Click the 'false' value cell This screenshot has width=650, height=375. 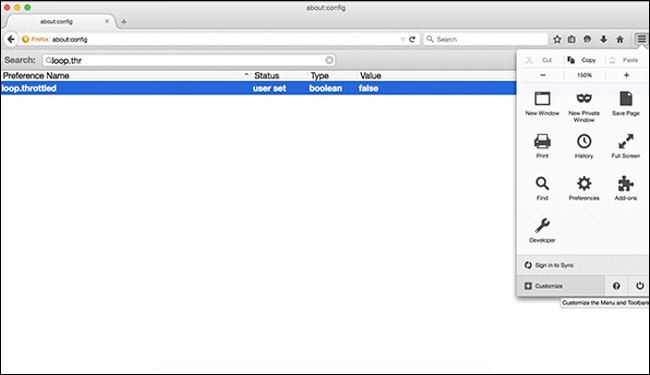(369, 88)
